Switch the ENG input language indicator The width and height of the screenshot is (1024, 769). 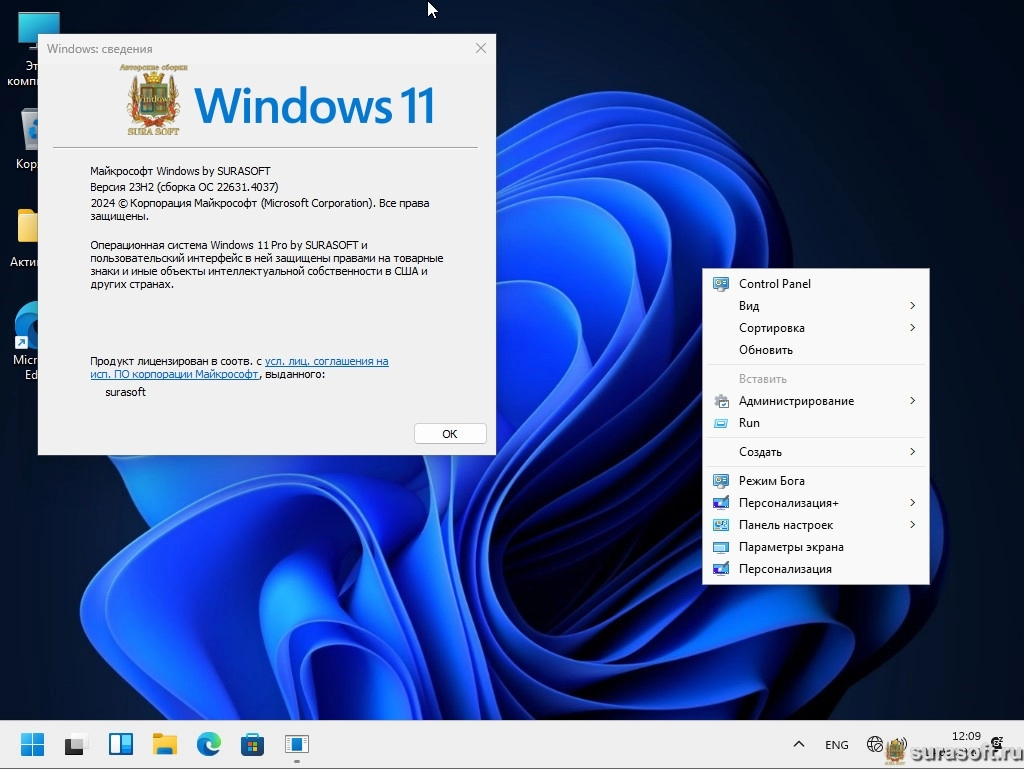(x=836, y=745)
